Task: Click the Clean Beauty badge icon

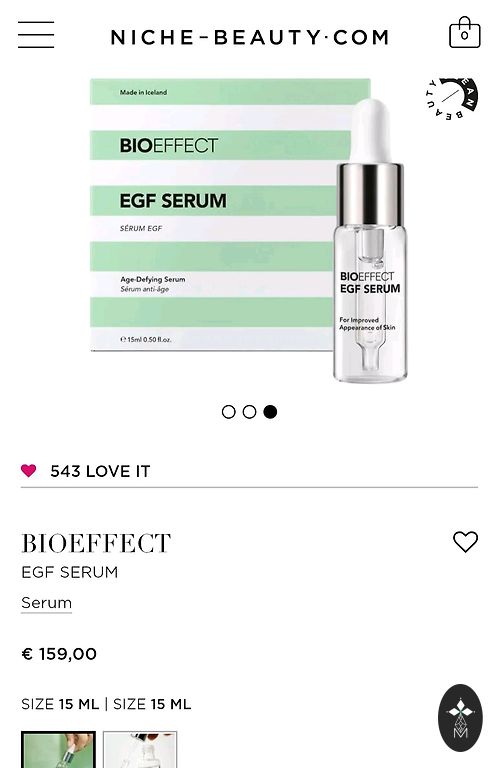Action: pyautogui.click(x=451, y=98)
